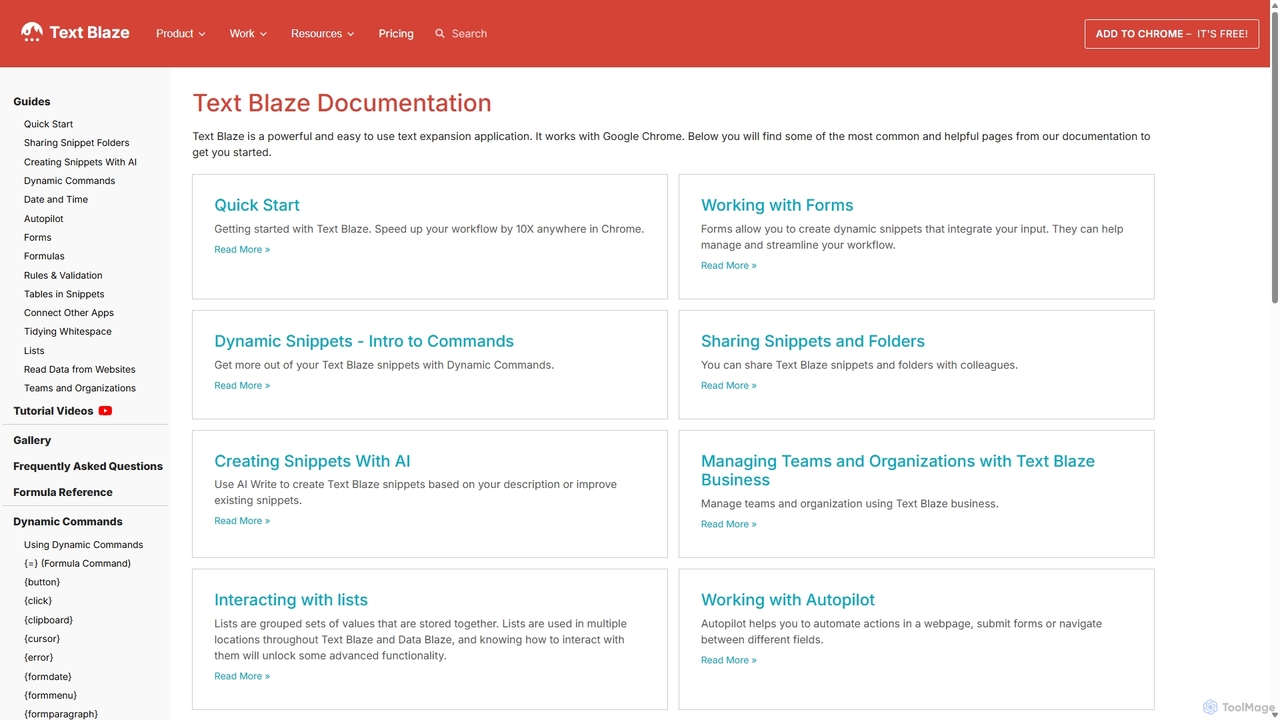Open the Formulas guide link
This screenshot has height=720, width=1280.
click(x=44, y=256)
